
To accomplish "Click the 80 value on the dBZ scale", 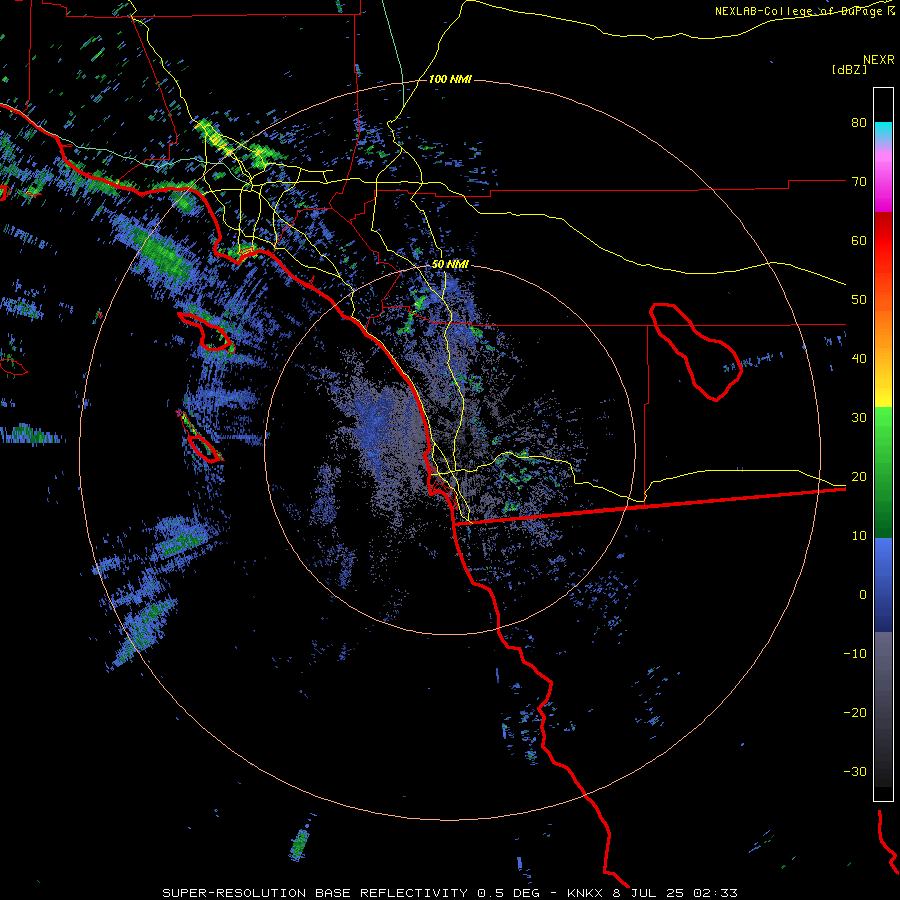I will (x=859, y=122).
